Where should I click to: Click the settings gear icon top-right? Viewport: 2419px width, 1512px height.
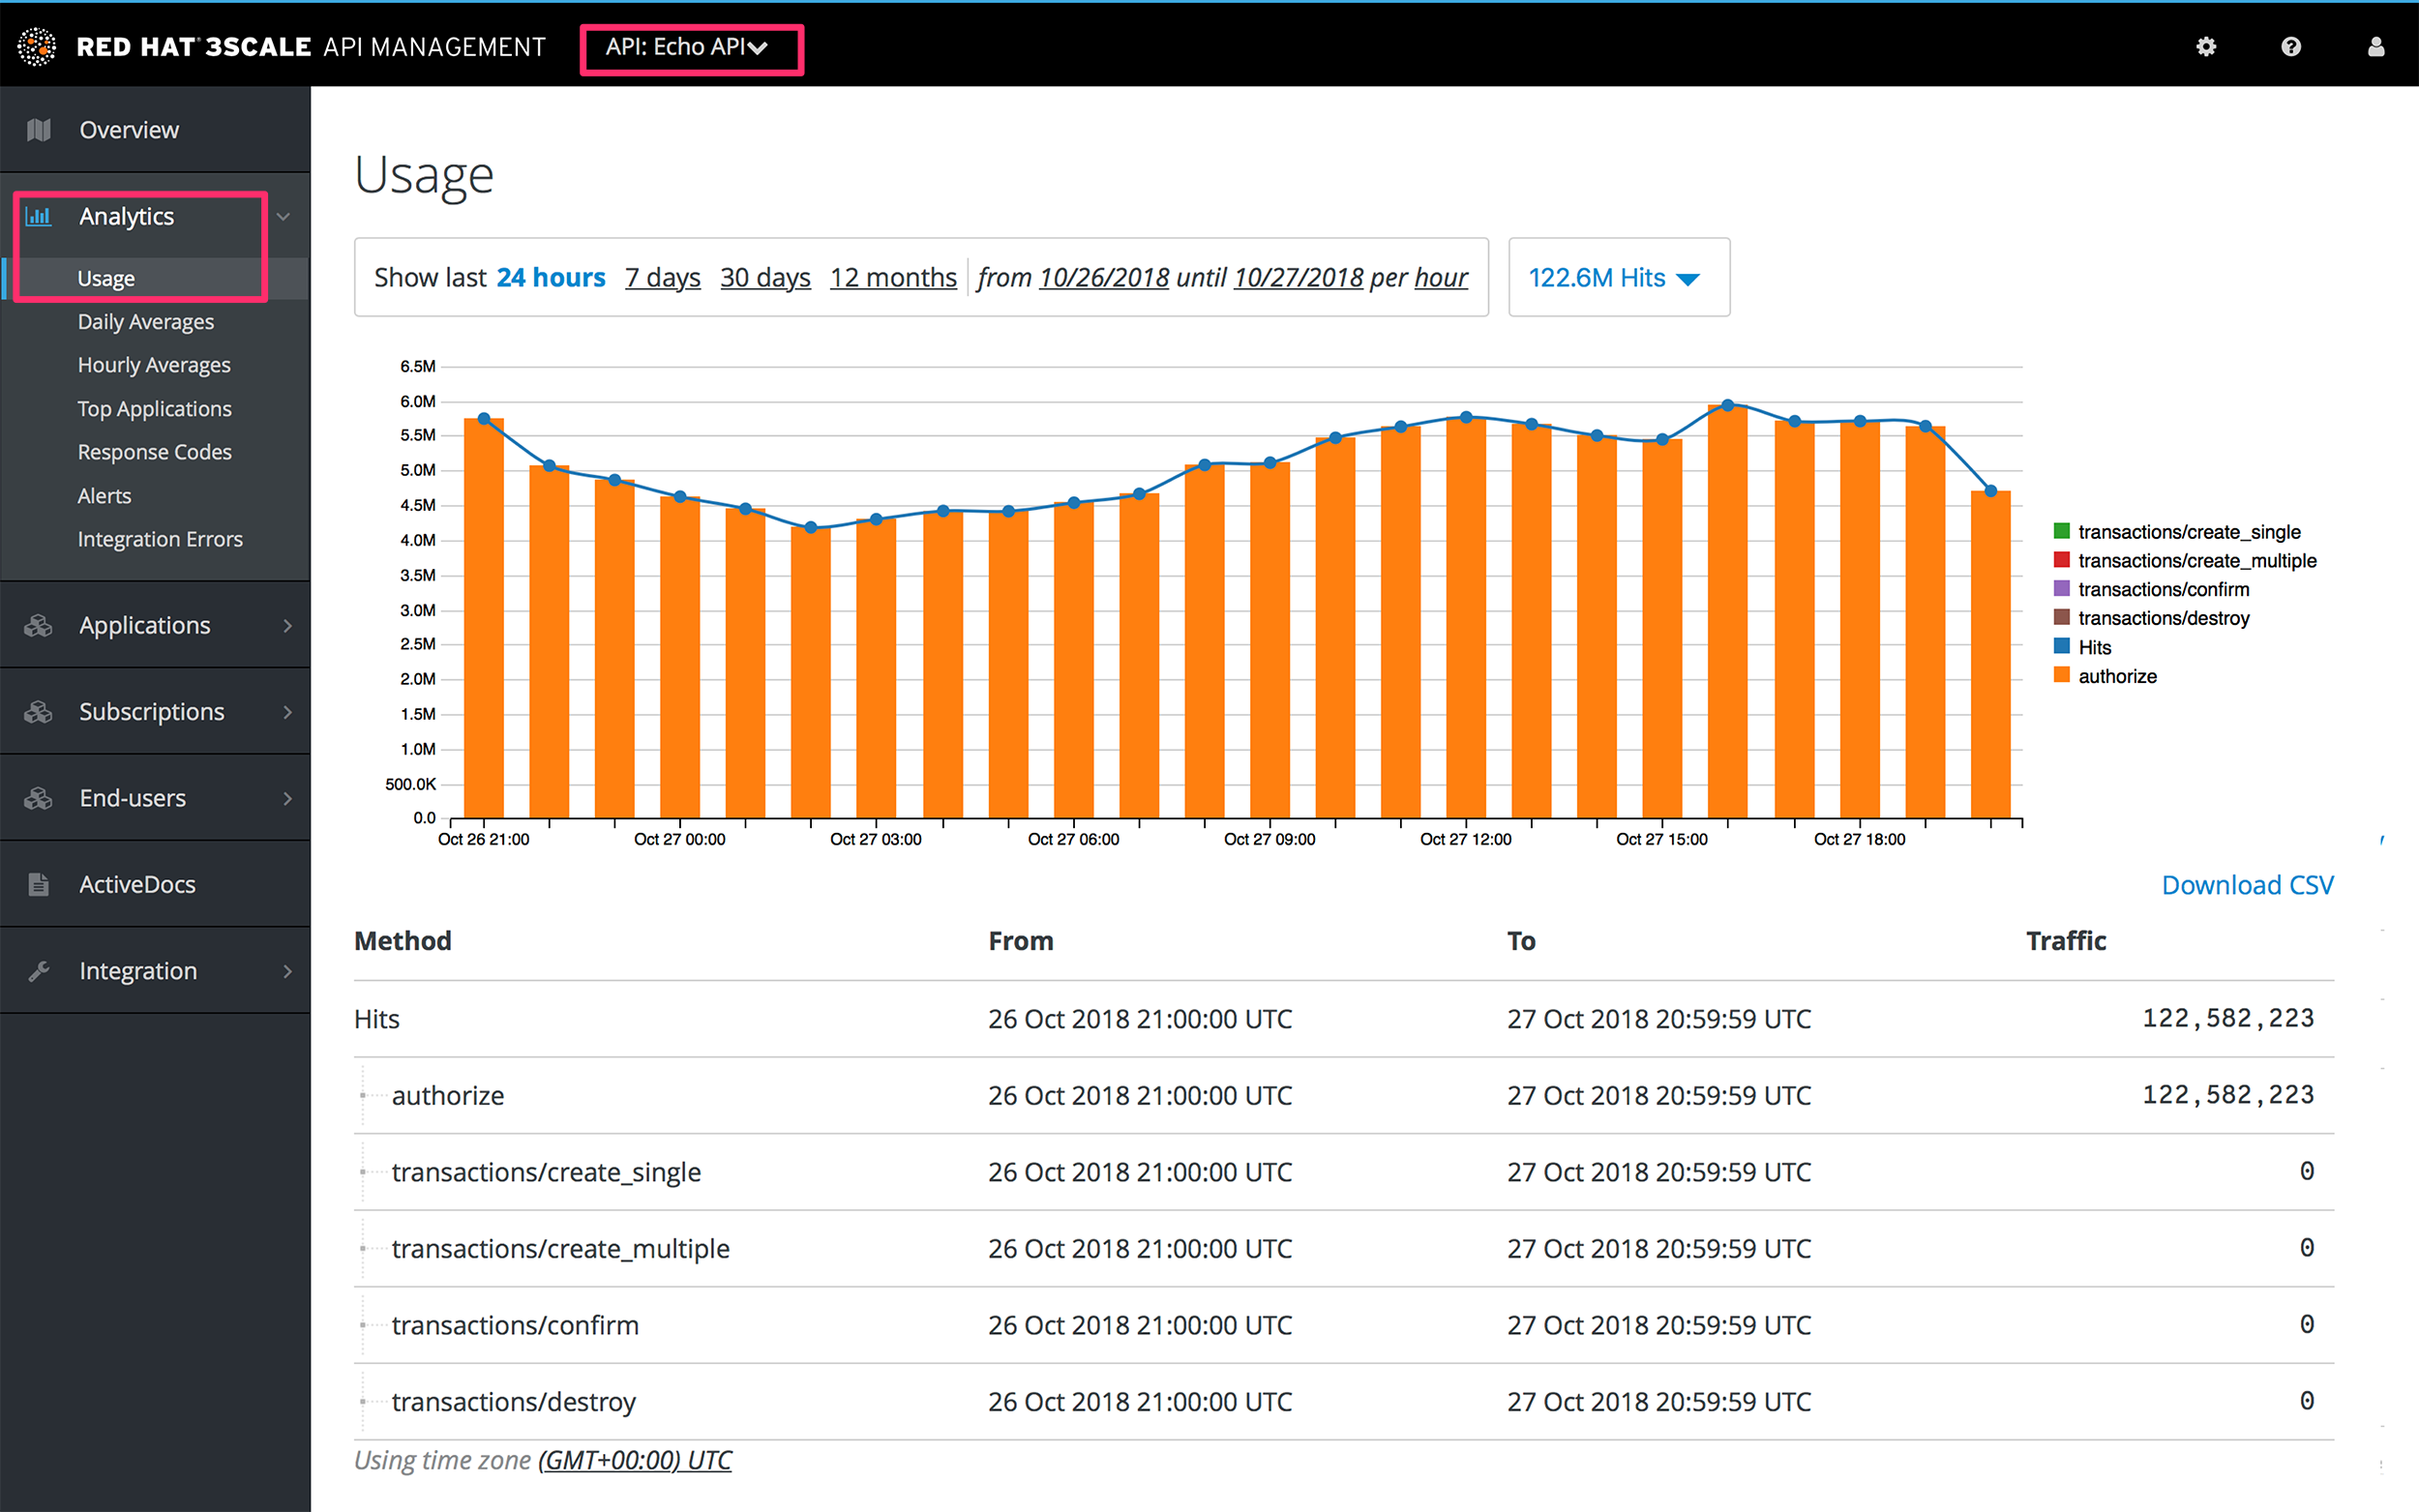(x=2205, y=47)
